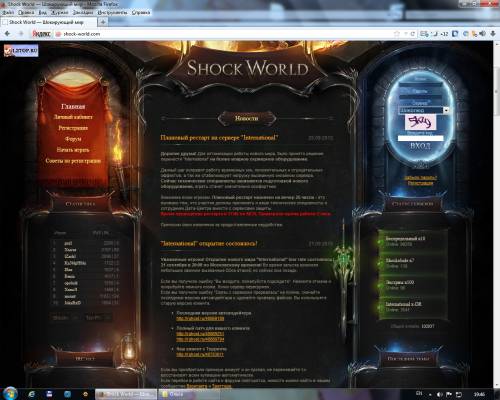Click the bookmark star in address bar
Viewport: 500px width, 400px height.
(397, 34)
